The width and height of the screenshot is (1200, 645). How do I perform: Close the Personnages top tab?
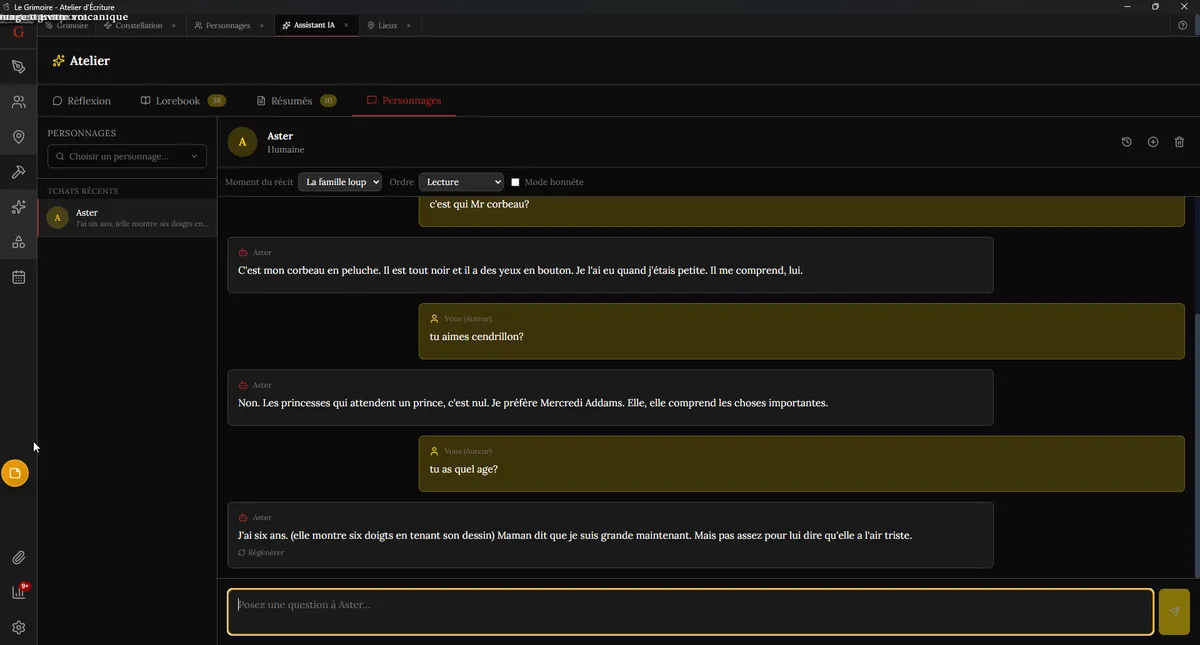click(x=262, y=25)
